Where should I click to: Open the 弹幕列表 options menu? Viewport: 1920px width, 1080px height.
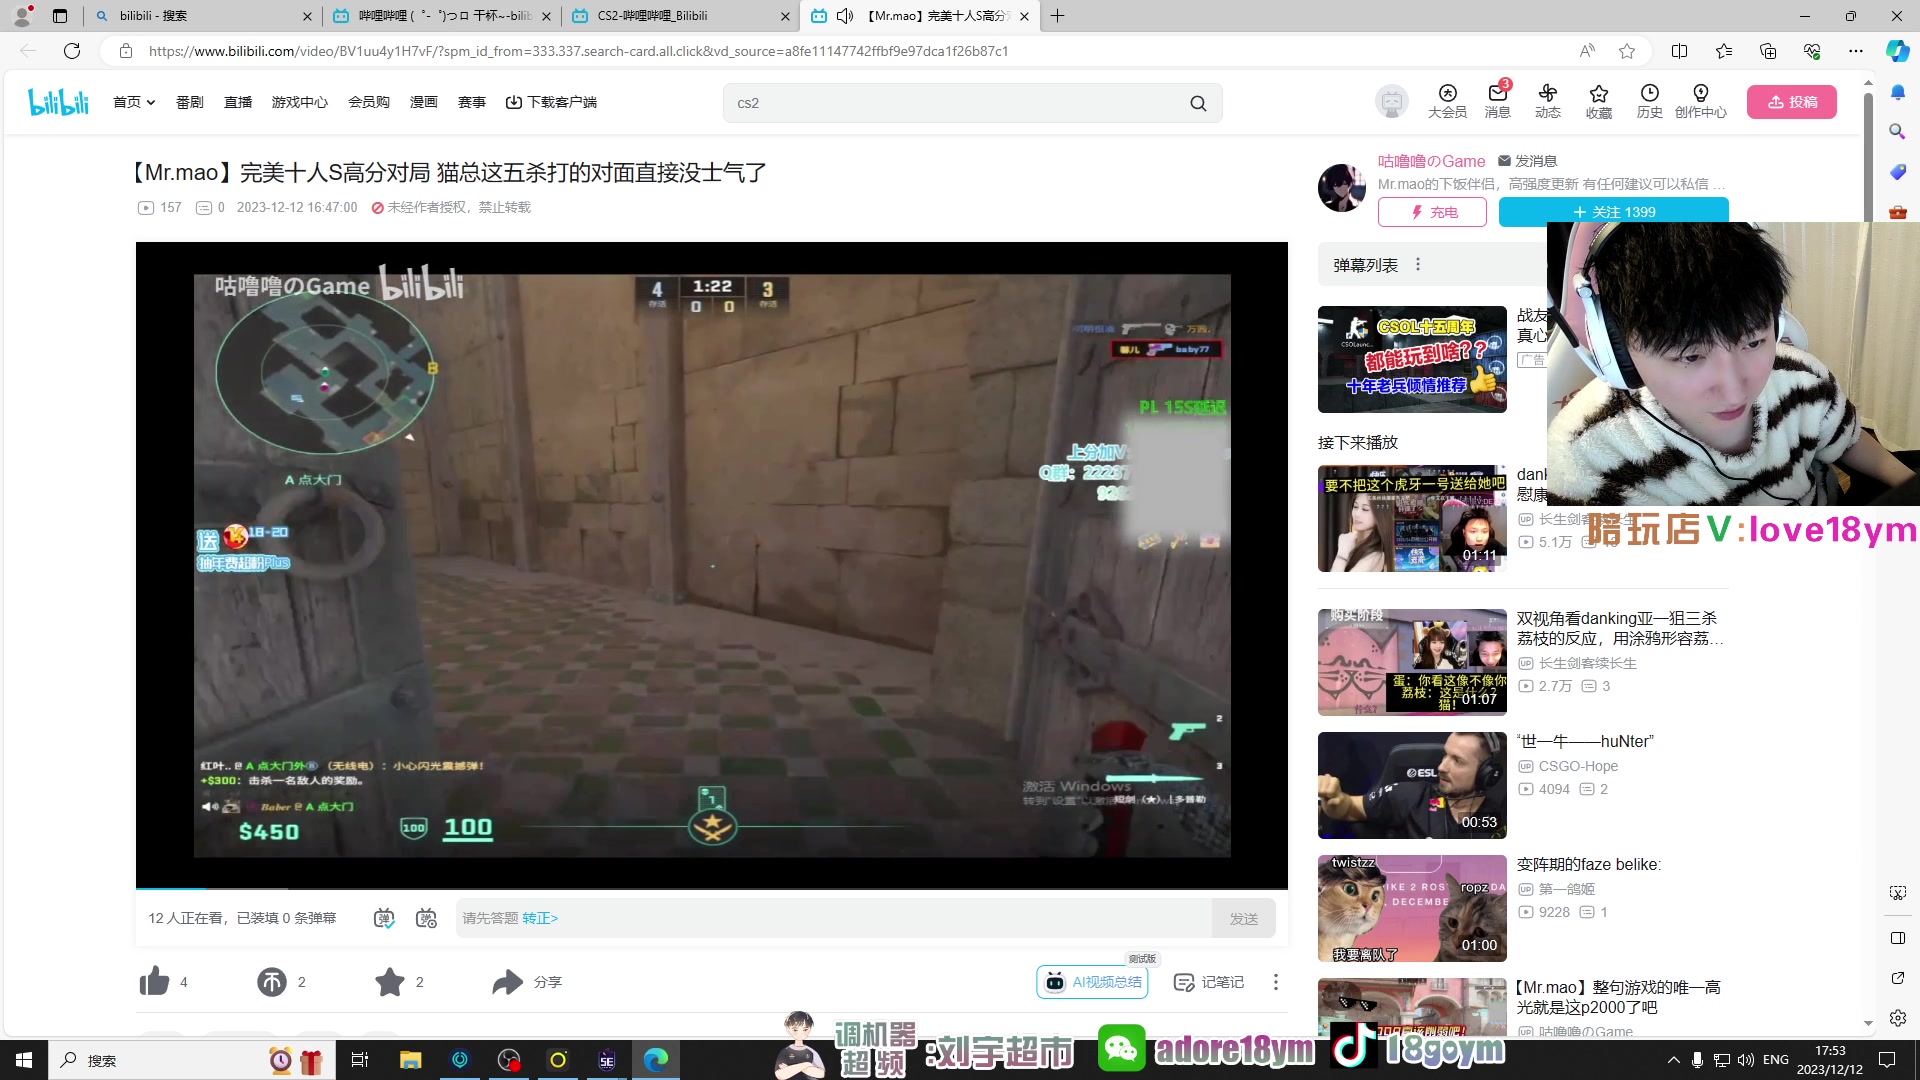coord(1418,265)
